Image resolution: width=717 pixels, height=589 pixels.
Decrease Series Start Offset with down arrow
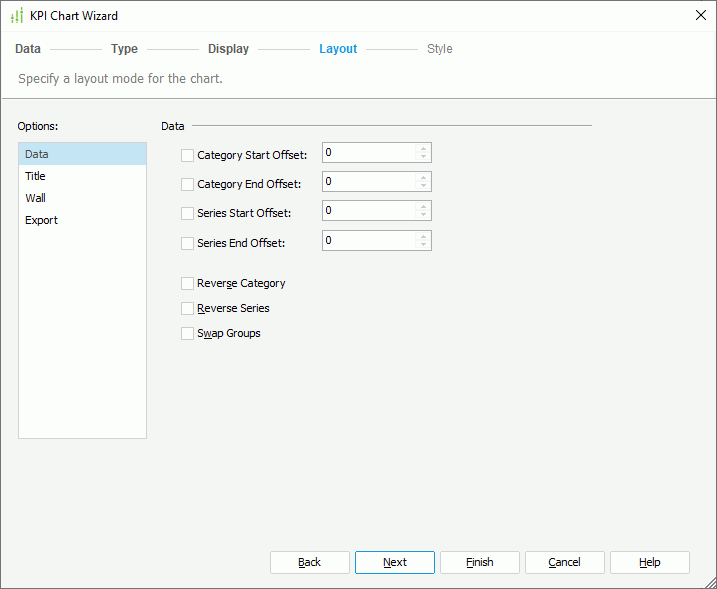423,214
